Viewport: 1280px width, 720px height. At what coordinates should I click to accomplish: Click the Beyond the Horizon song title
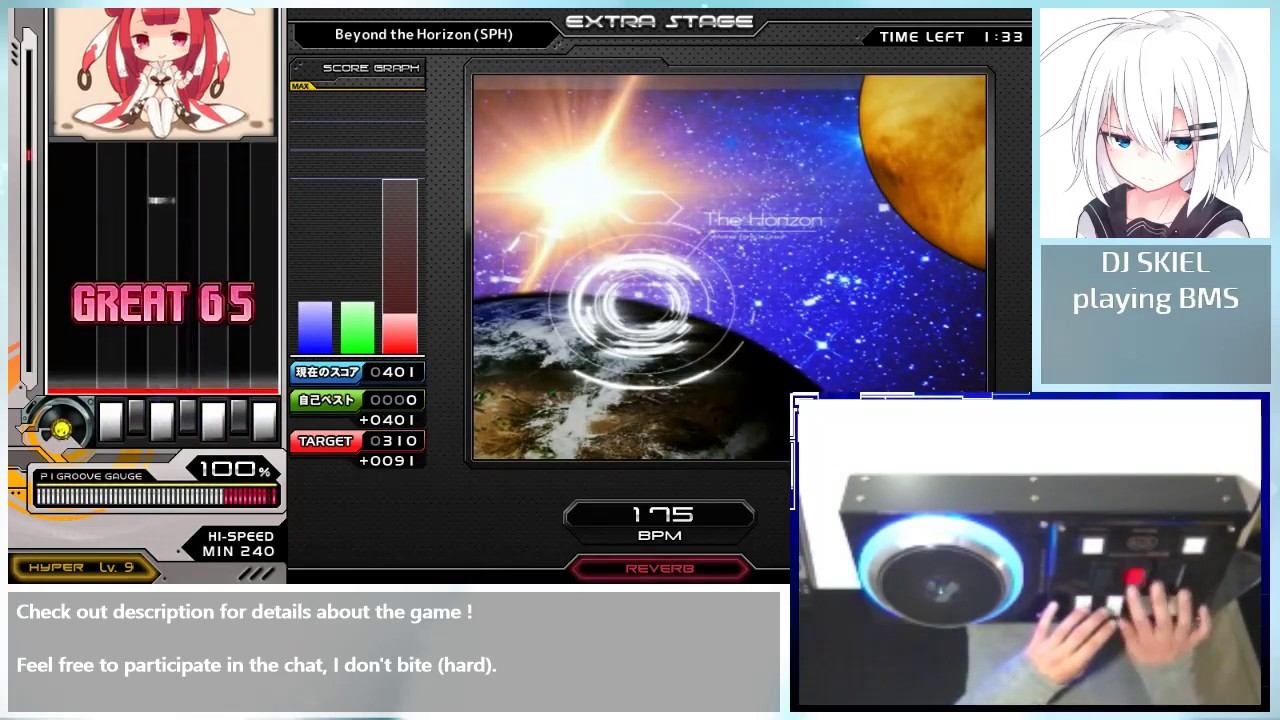(x=424, y=34)
